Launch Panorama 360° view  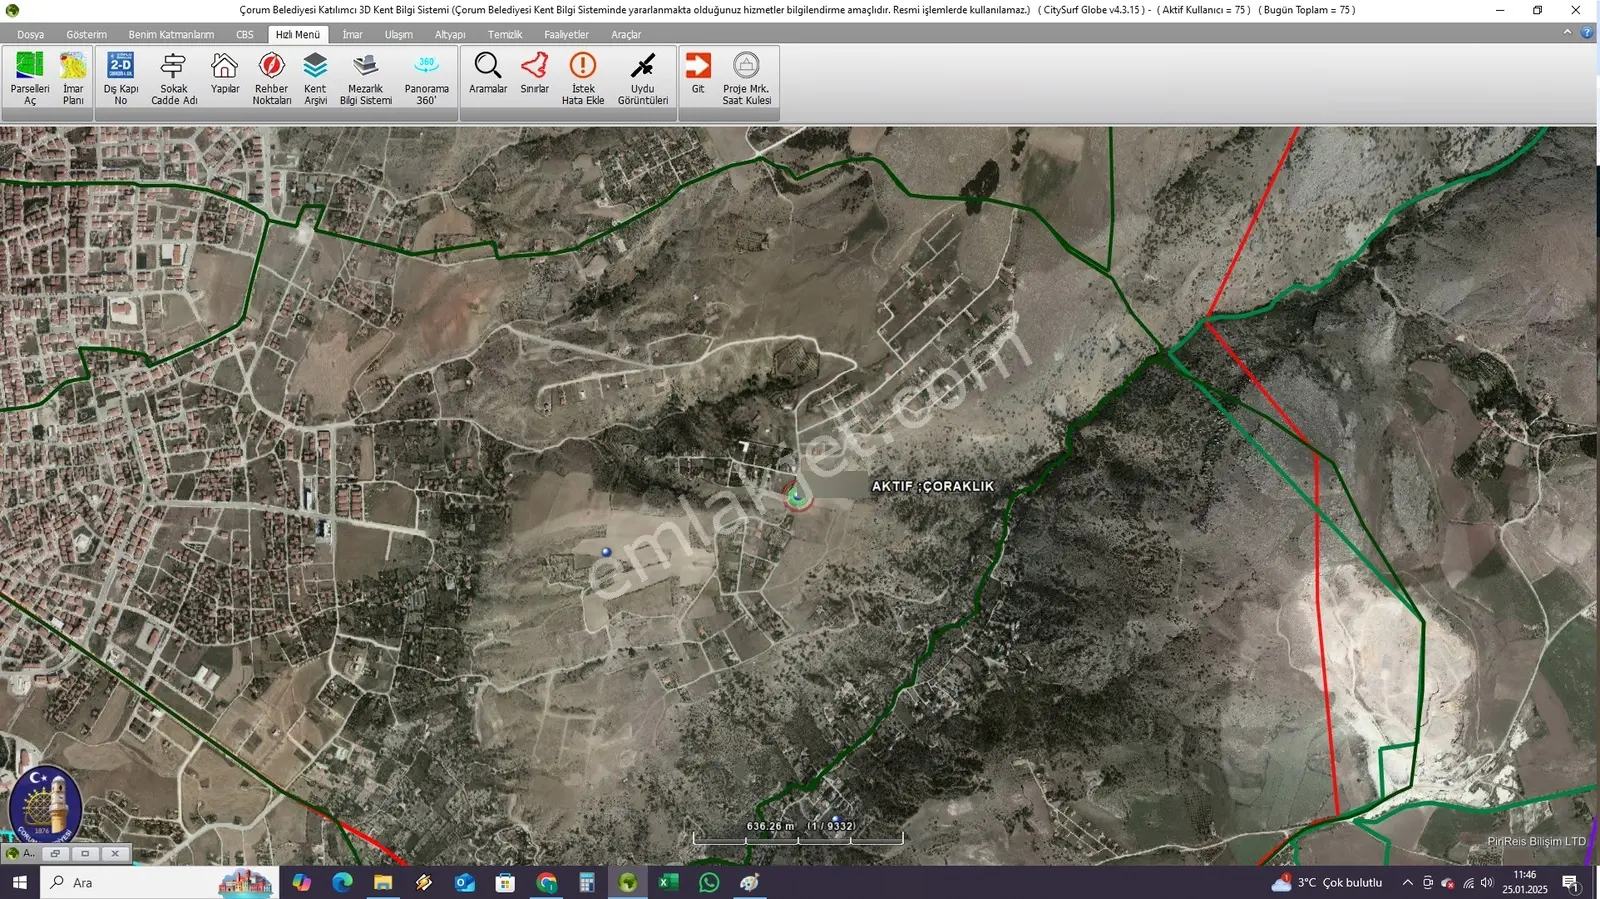[427, 79]
